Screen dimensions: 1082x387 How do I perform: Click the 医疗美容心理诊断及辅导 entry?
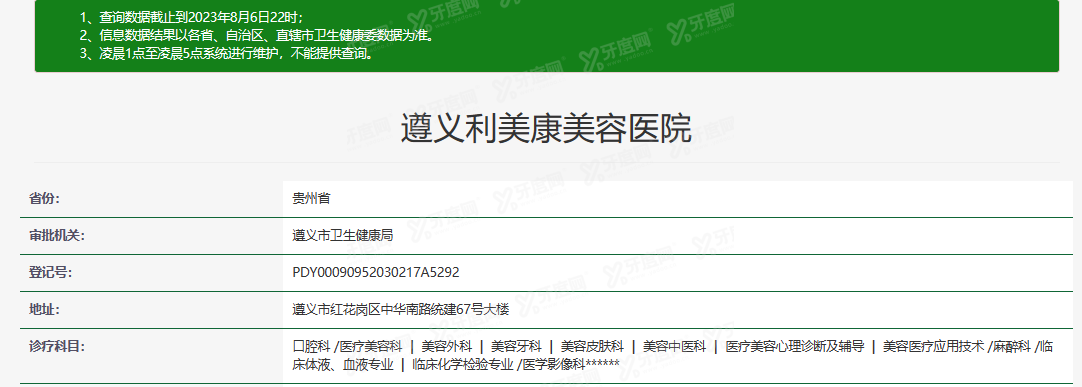795,346
